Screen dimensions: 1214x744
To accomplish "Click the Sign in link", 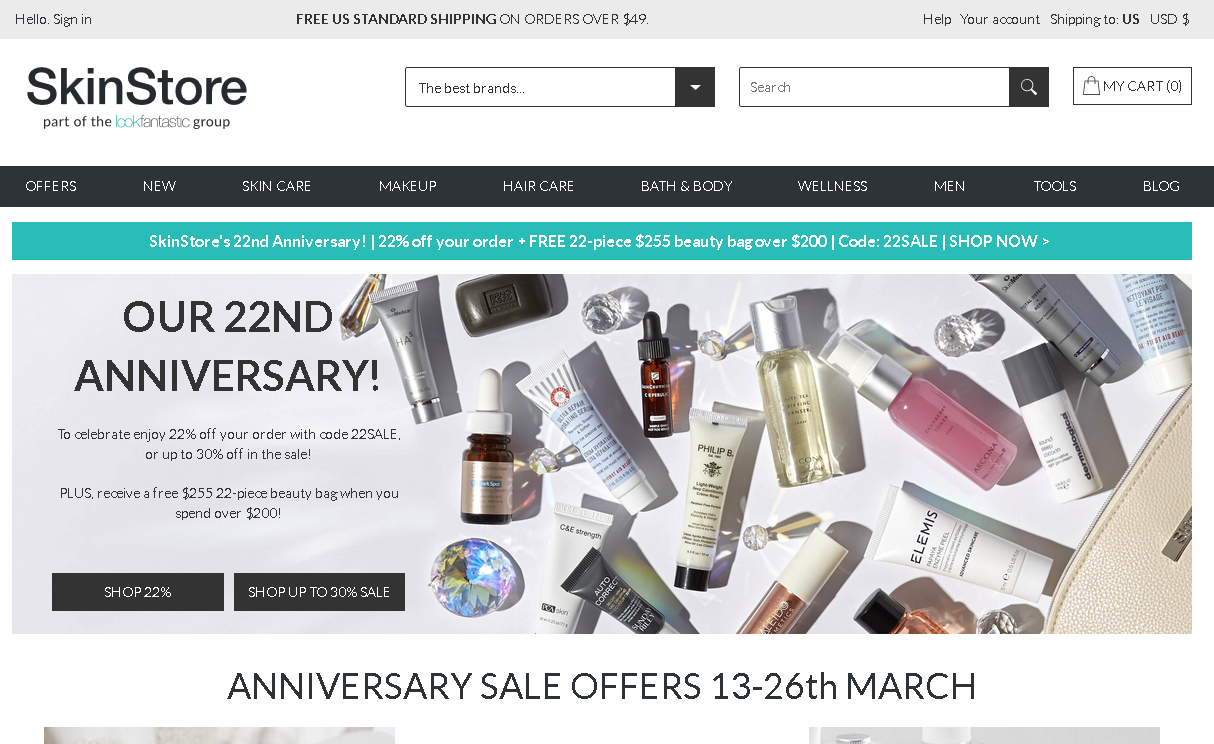I will coord(72,19).
